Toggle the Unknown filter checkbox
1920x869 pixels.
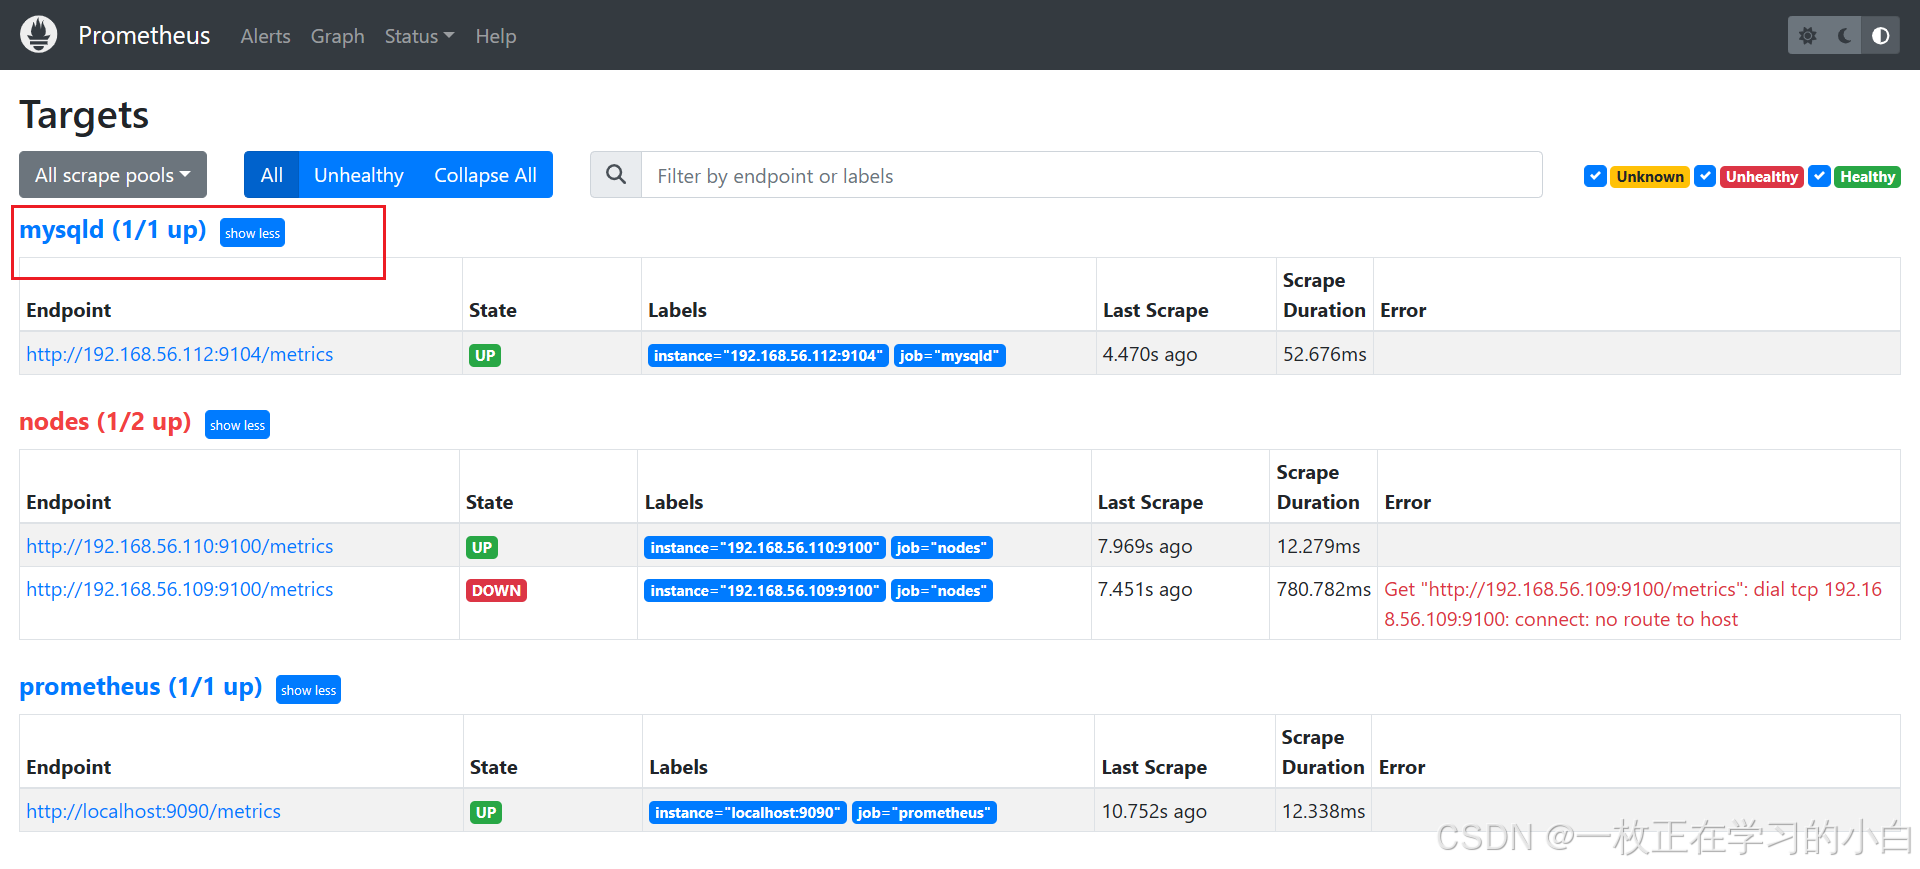click(x=1595, y=176)
